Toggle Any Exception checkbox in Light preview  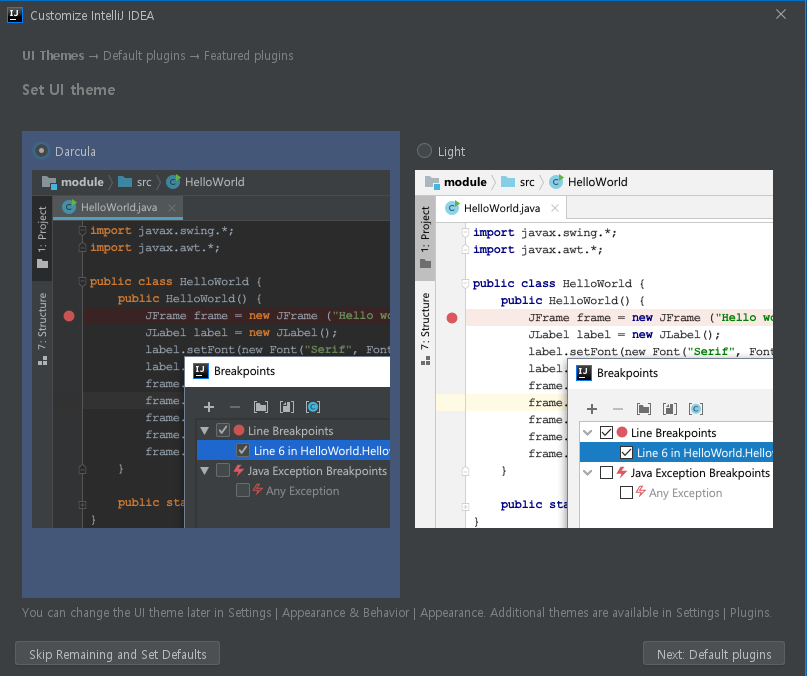(626, 493)
